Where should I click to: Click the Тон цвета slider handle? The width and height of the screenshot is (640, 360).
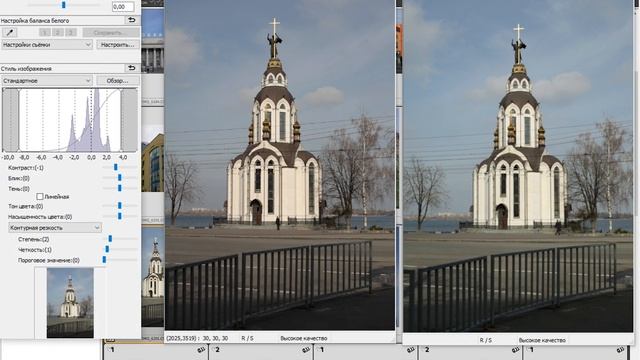(x=120, y=206)
